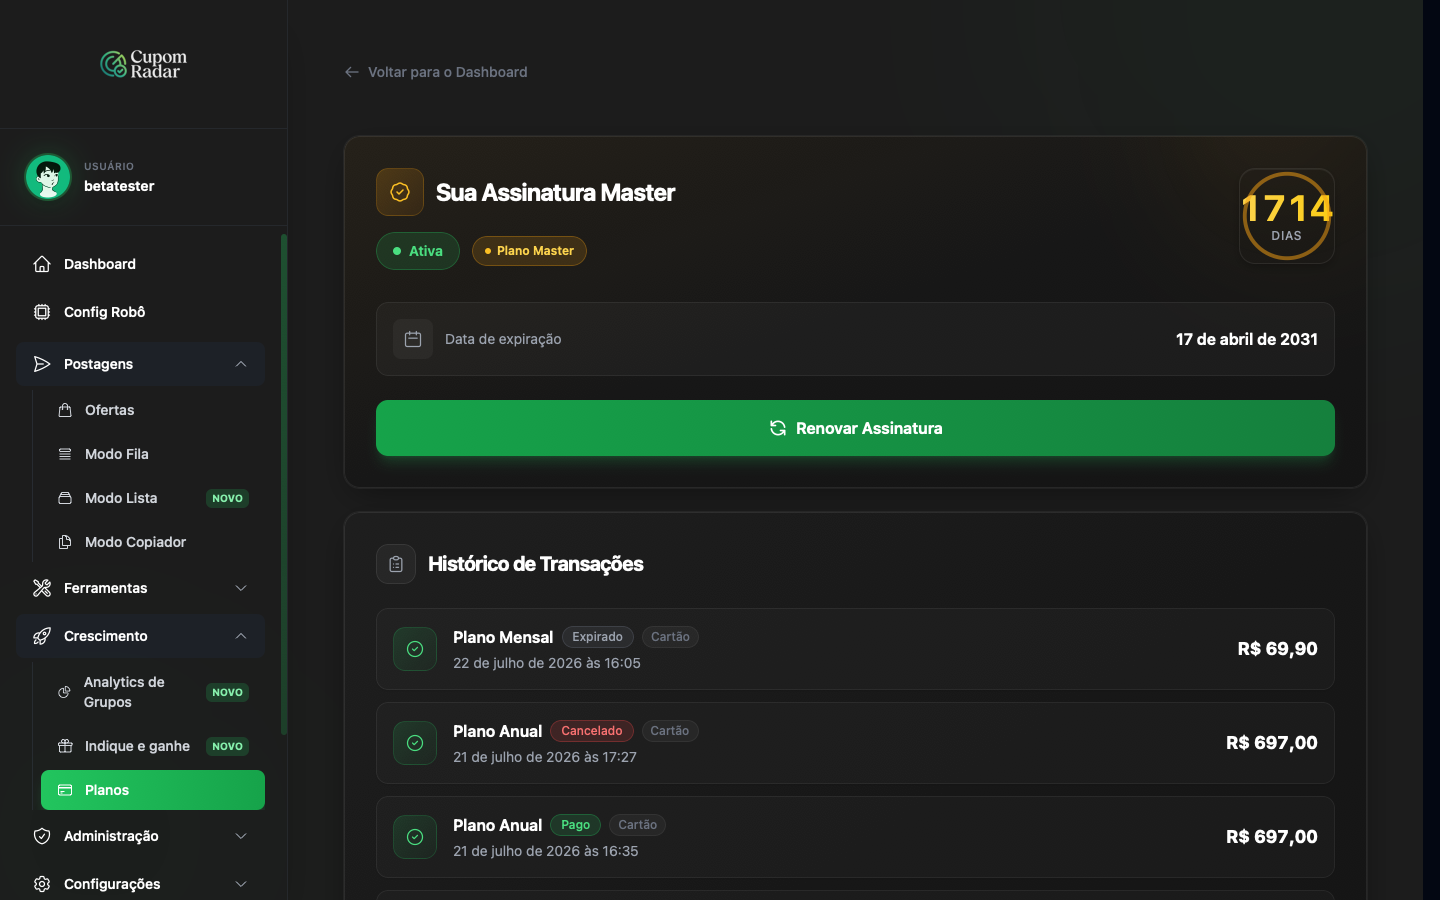
Task: Go to Indique e ganhe
Action: 153,746
